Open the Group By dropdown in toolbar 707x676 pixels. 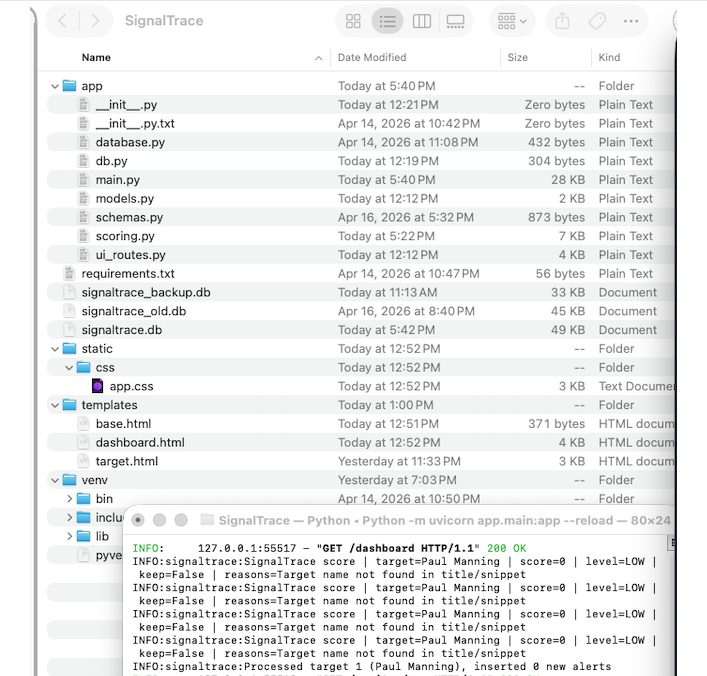(x=512, y=21)
